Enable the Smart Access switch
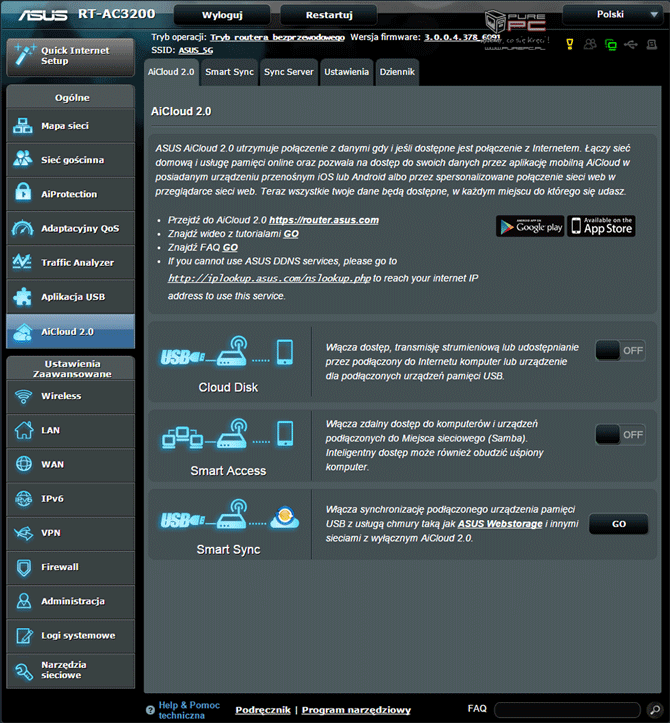The width and height of the screenshot is (670, 723). pos(620,434)
